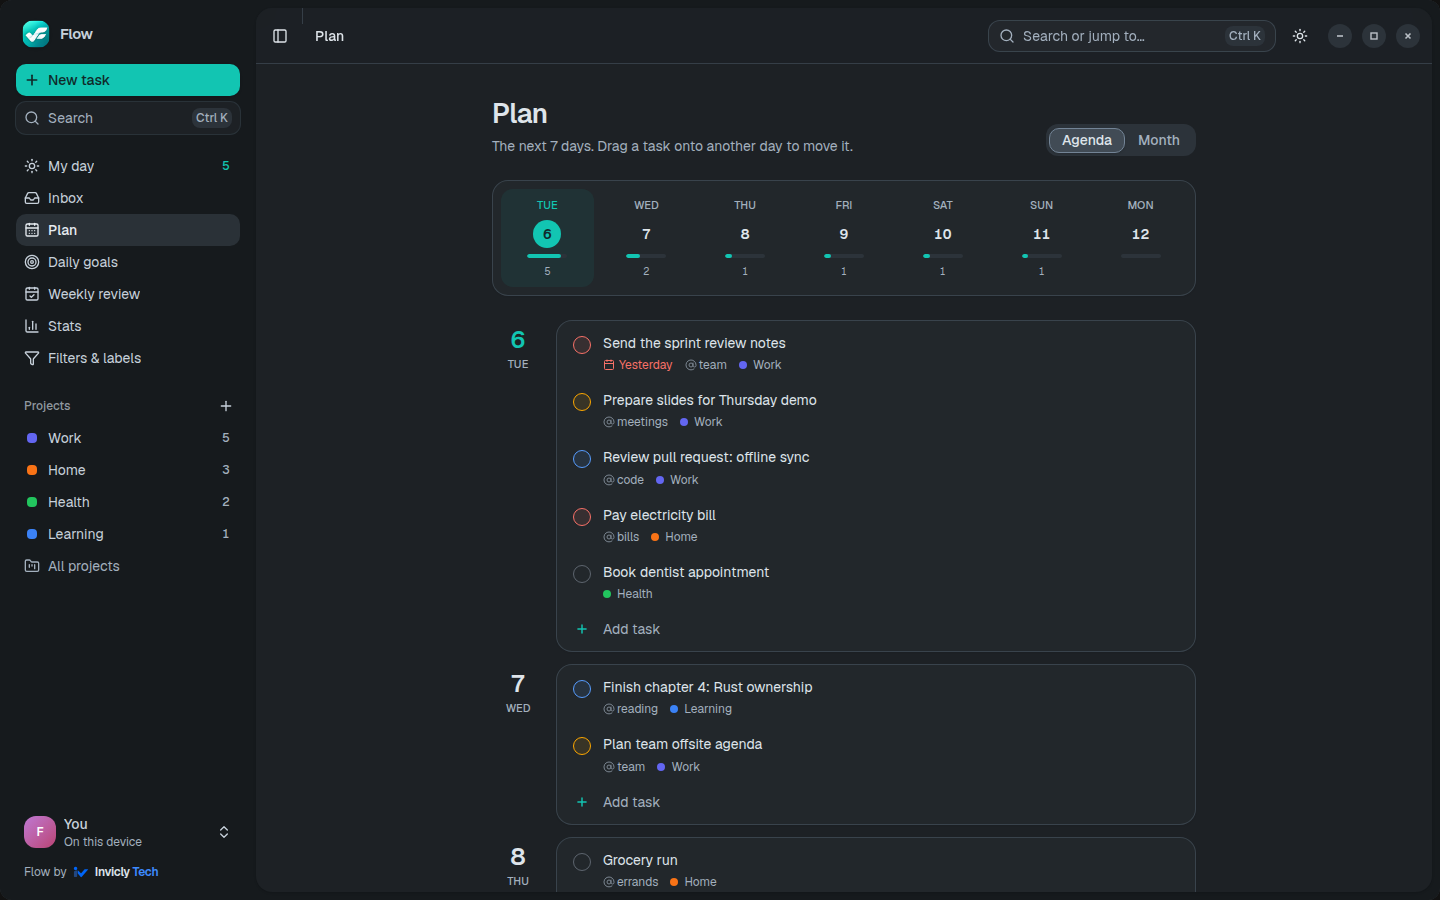The height and width of the screenshot is (900, 1440).
Task: Click Home tag on electricity bill
Action: [x=674, y=537]
